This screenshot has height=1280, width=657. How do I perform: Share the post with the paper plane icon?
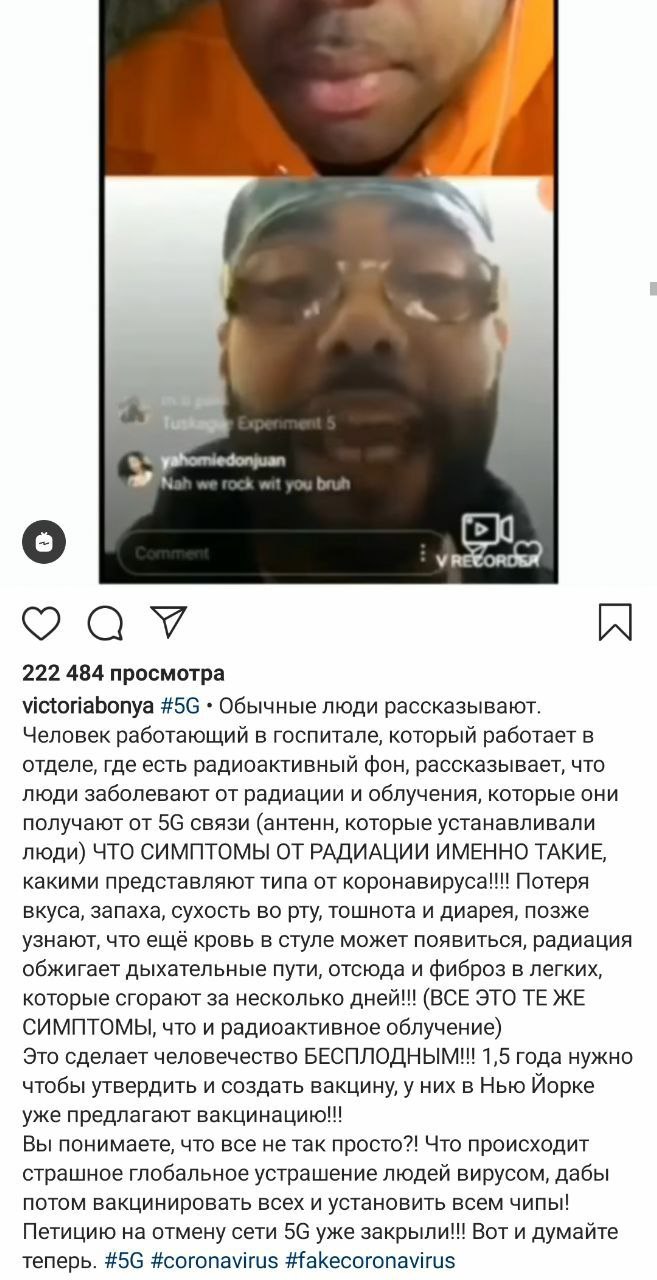(168, 620)
